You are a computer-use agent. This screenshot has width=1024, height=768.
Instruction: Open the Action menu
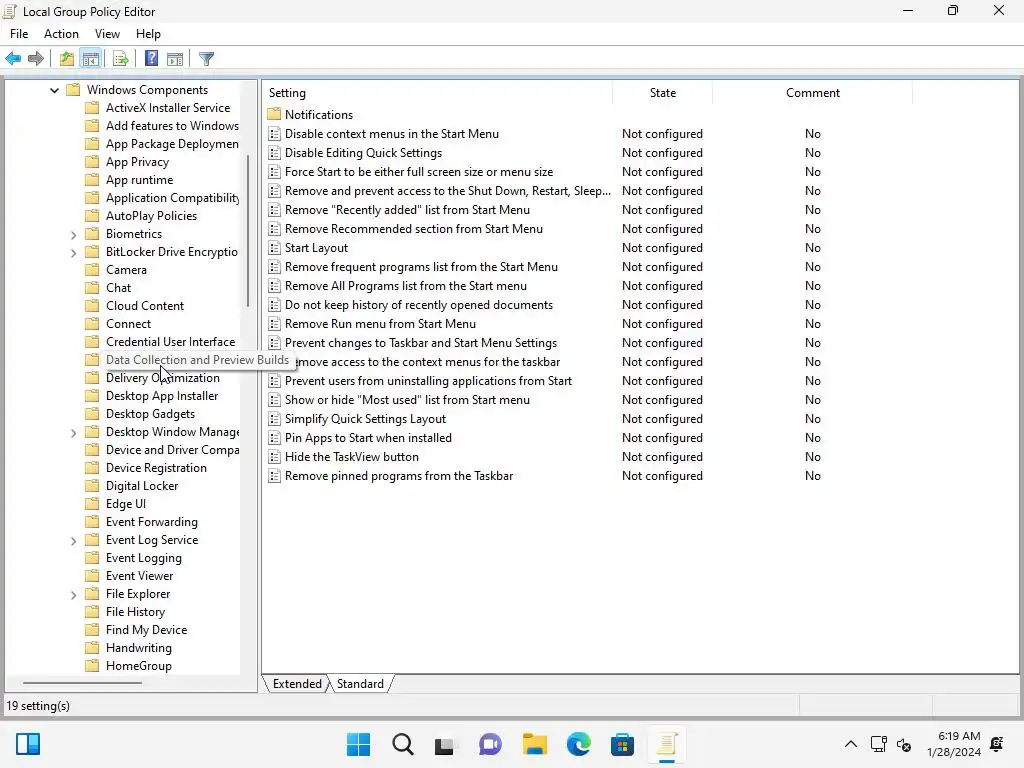coord(61,34)
